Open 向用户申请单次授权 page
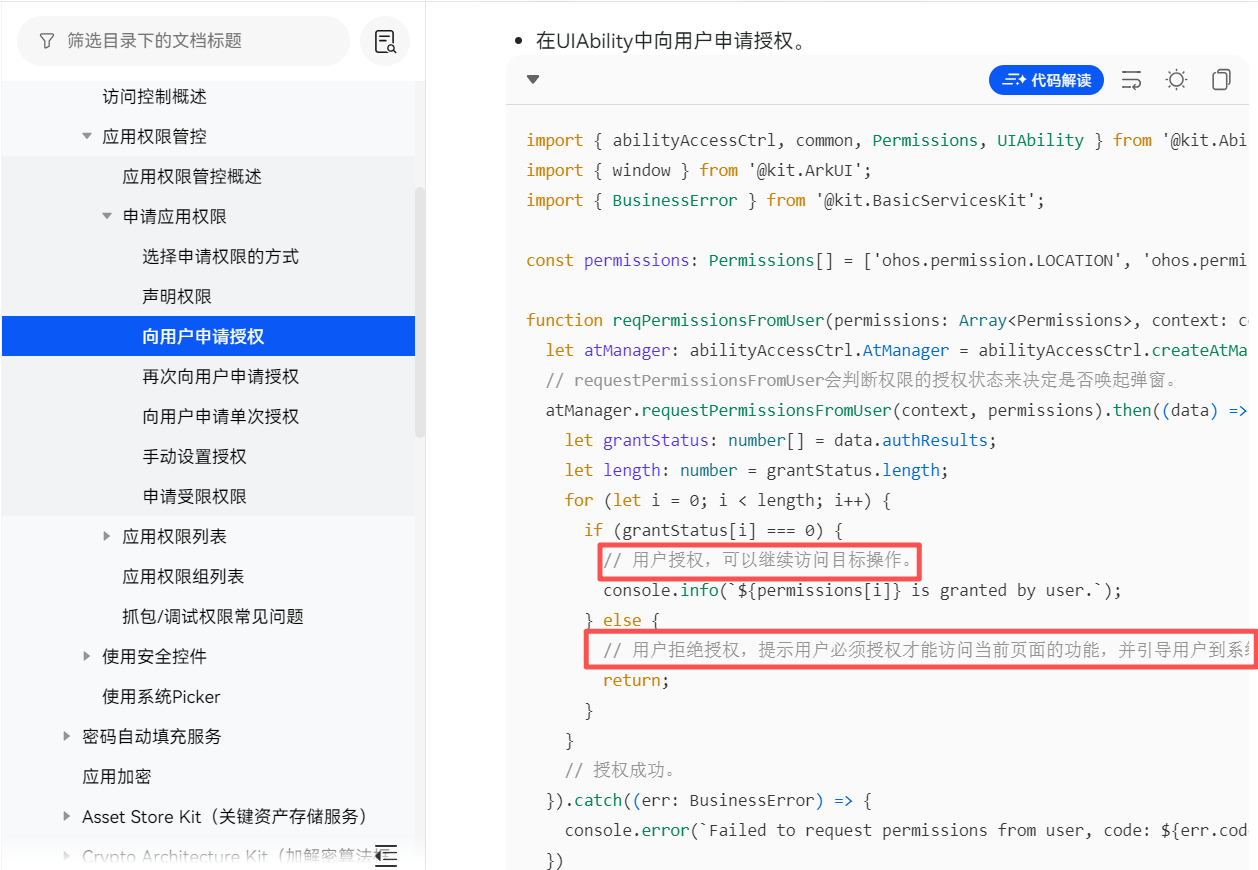Image resolution: width=1258 pixels, height=870 pixels. click(x=220, y=417)
